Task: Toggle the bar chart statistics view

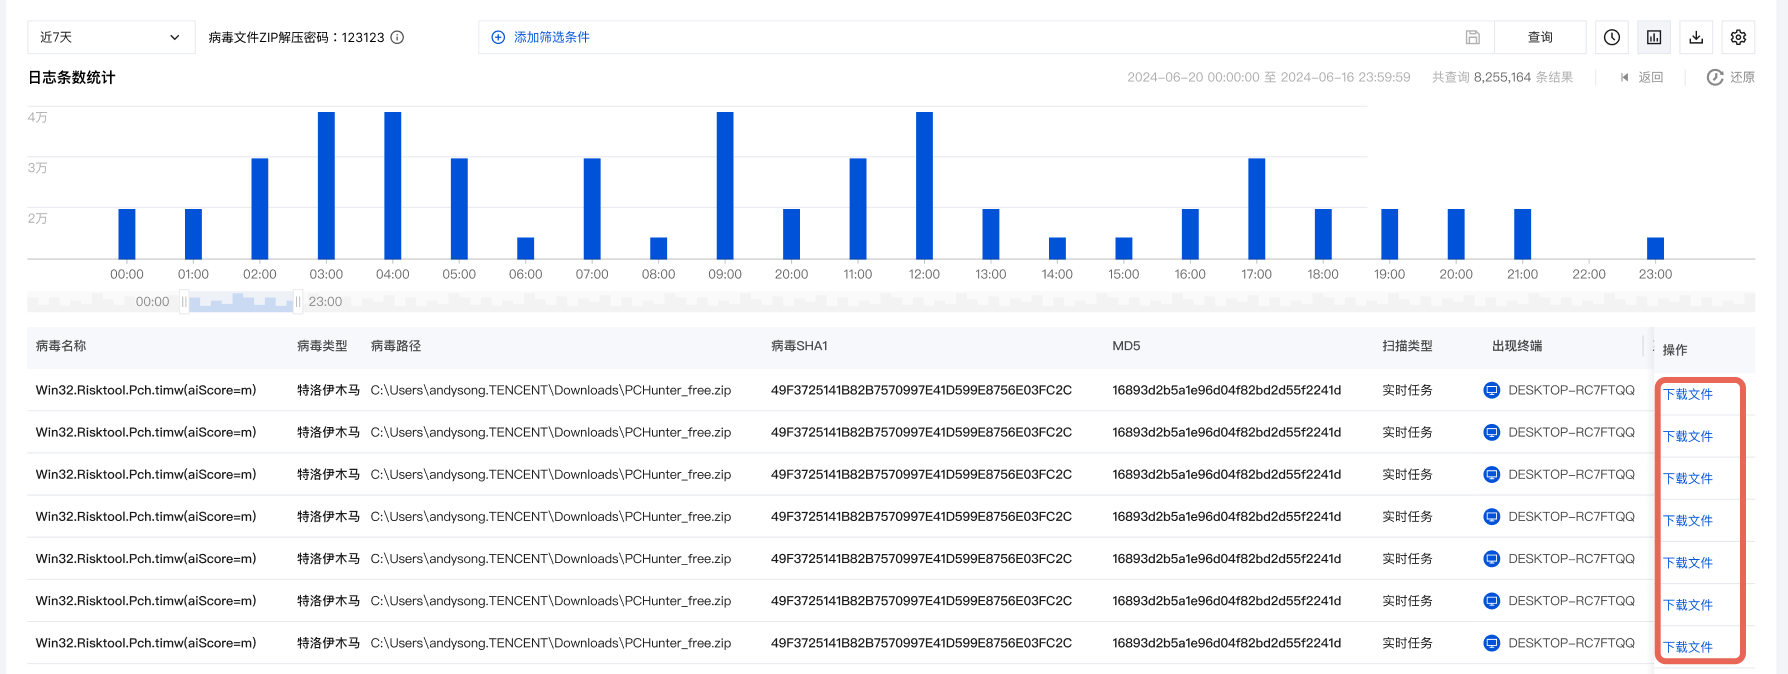Action: (1654, 37)
